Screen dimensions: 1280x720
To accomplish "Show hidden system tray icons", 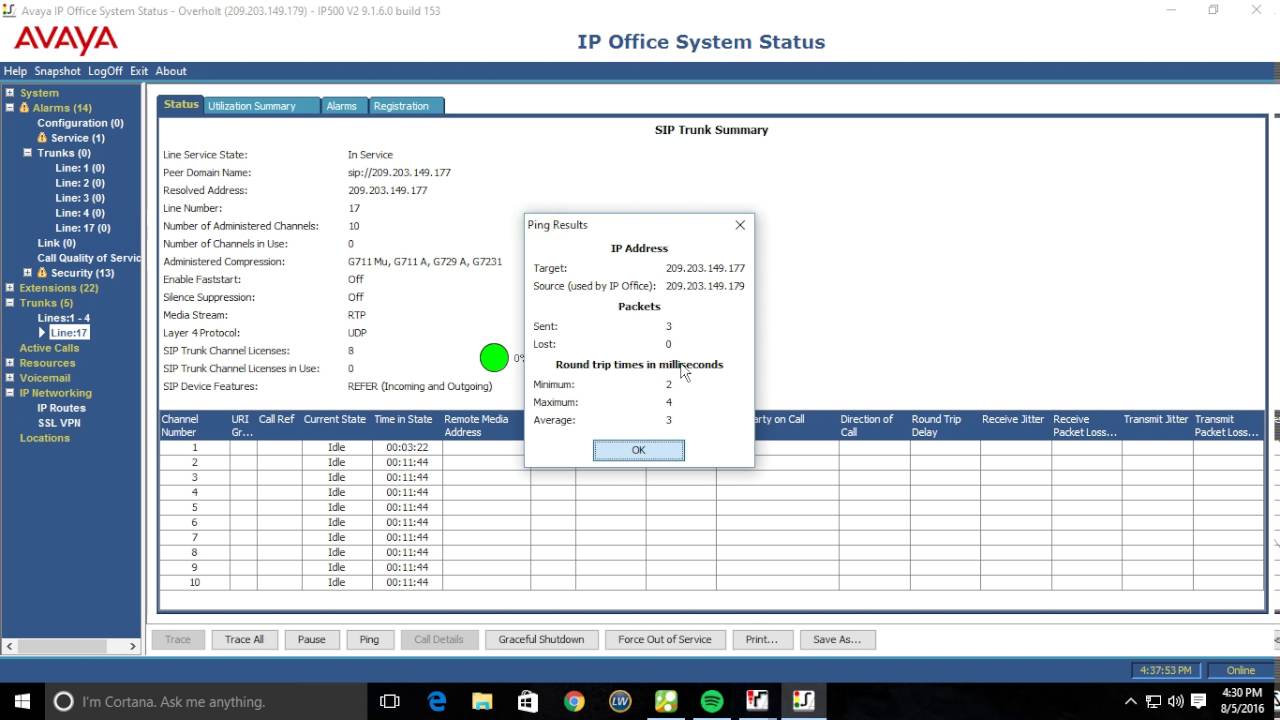I will (1131, 701).
